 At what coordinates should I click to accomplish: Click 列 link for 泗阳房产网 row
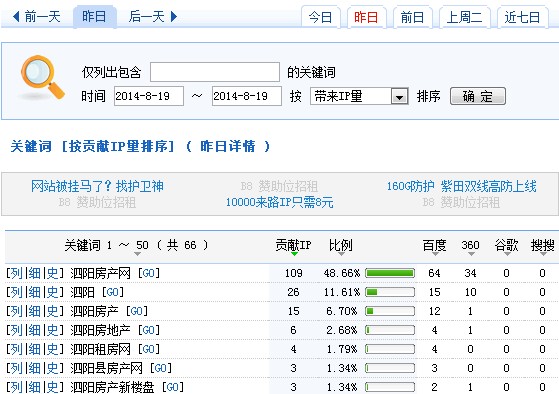[x=16, y=273]
